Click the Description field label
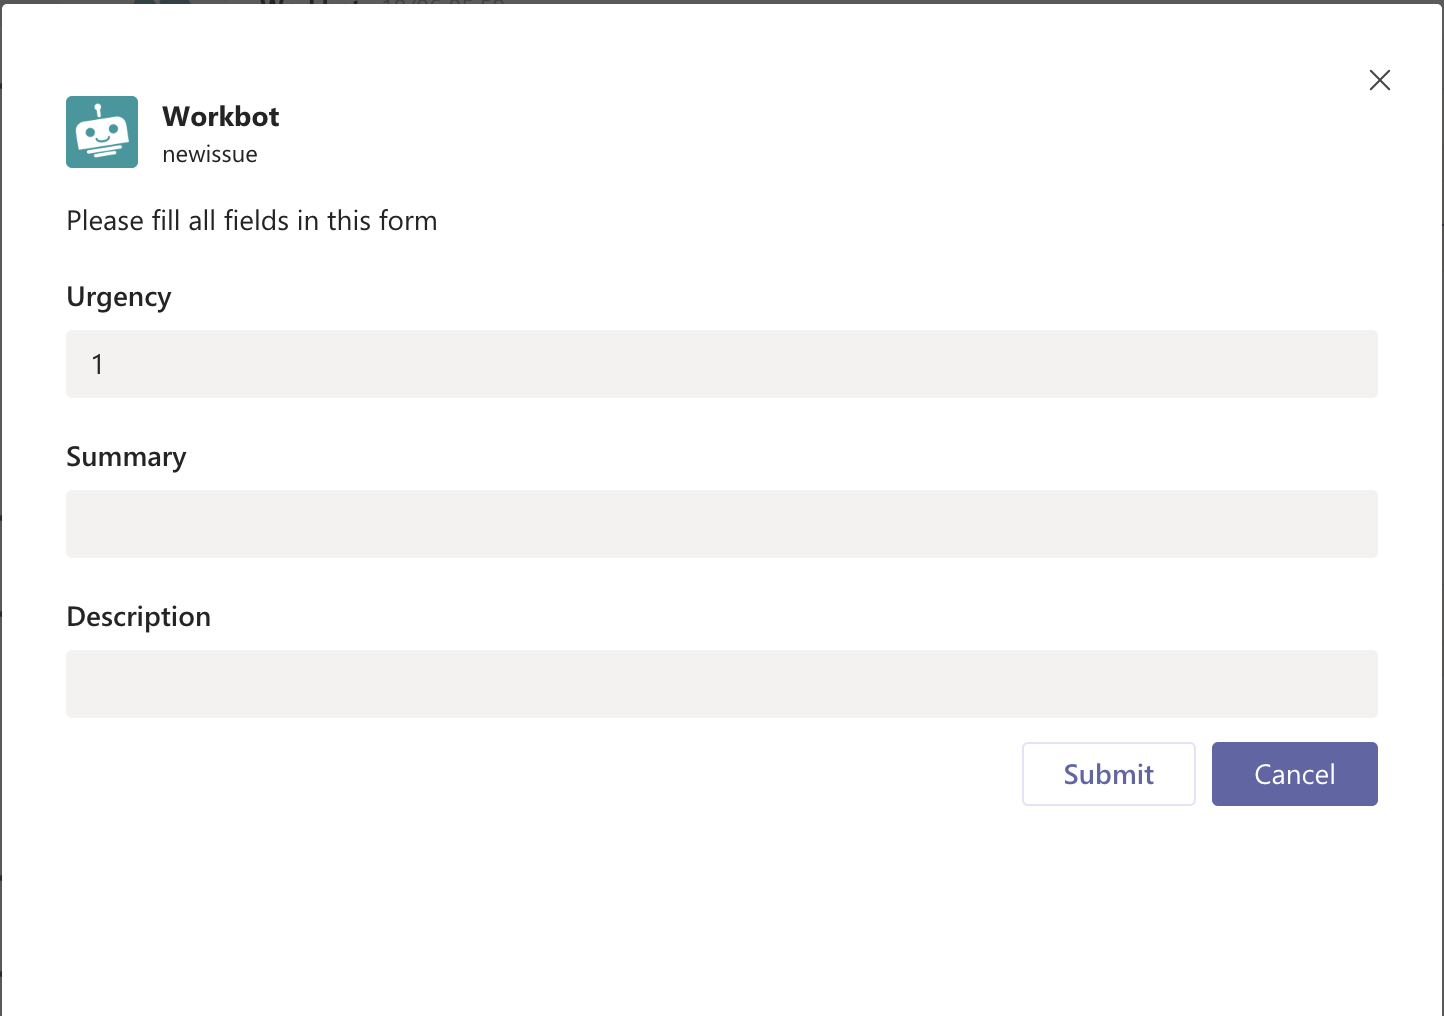 point(138,616)
